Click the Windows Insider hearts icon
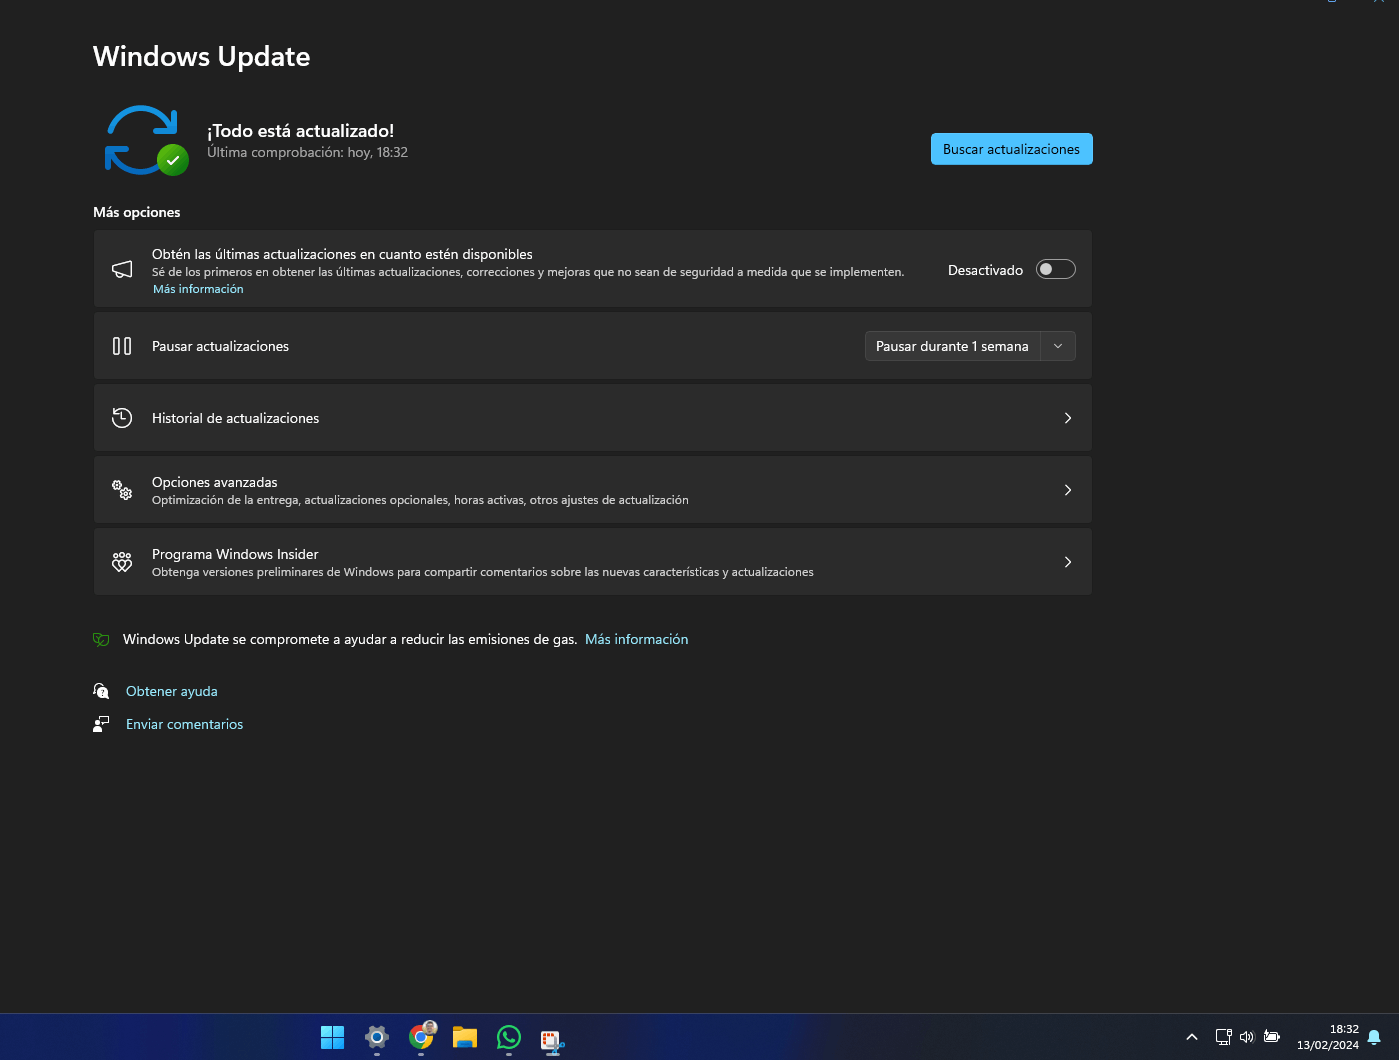 pyautogui.click(x=122, y=562)
